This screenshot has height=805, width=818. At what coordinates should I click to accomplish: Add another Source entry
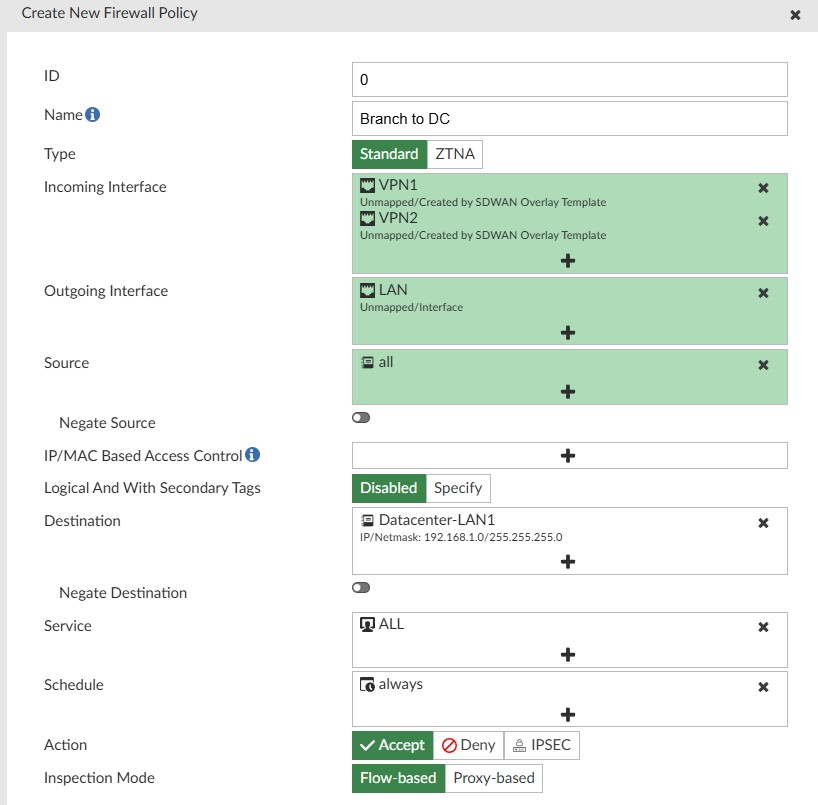tap(567, 390)
